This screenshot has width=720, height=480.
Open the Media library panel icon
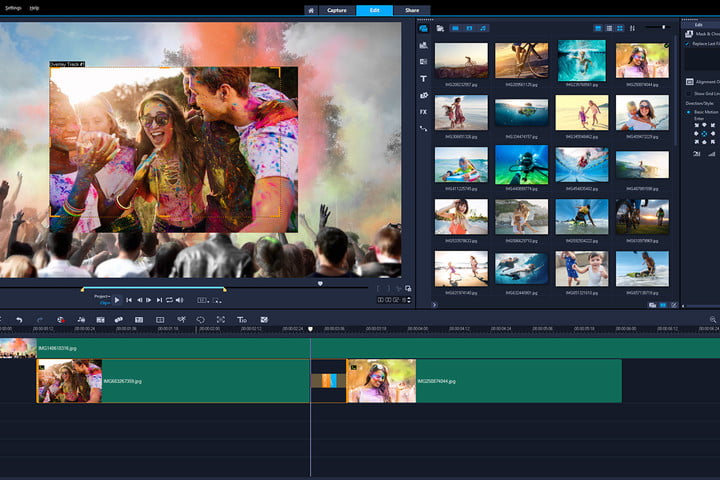[423, 28]
